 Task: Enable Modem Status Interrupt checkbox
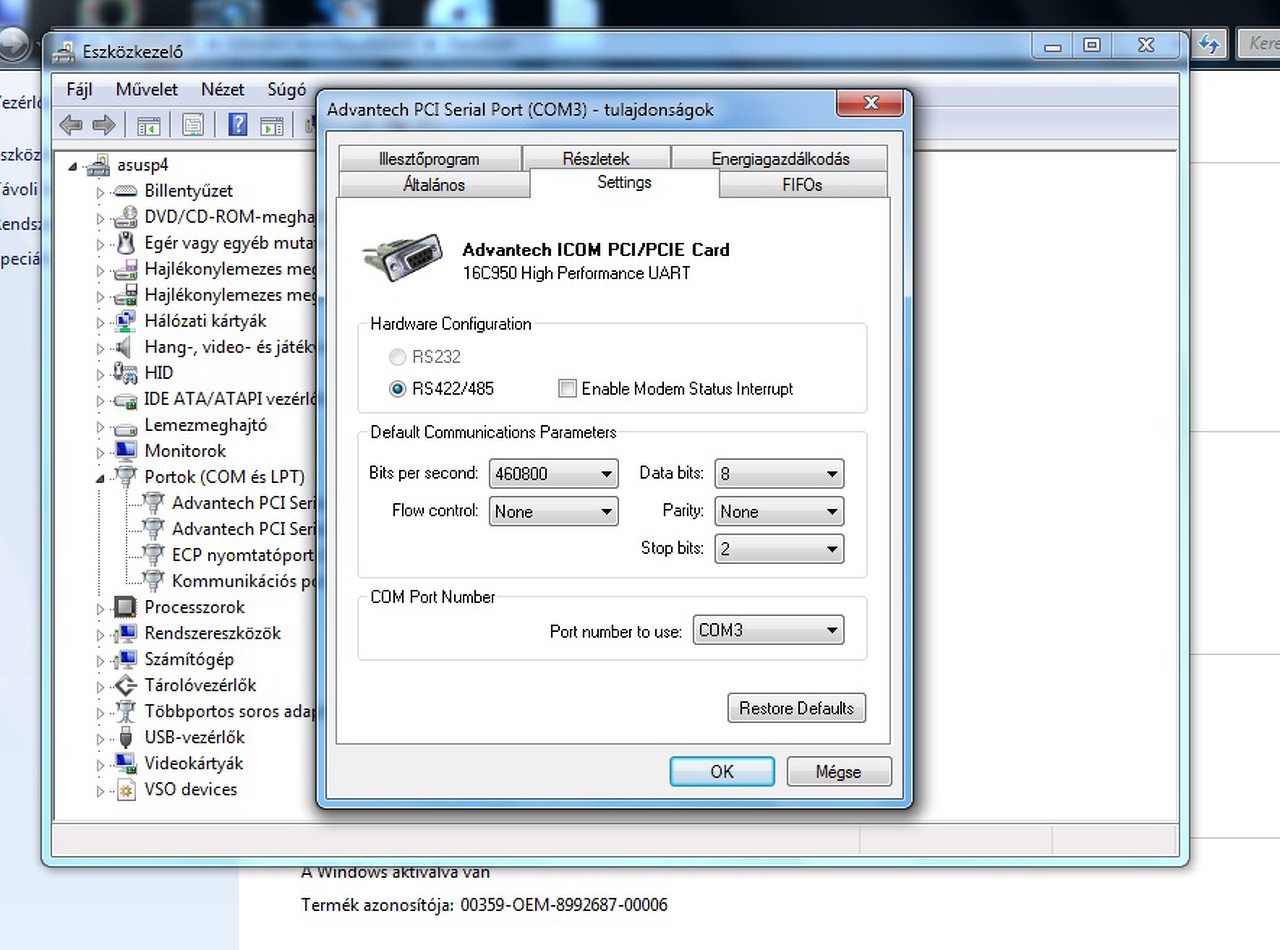pyautogui.click(x=567, y=389)
